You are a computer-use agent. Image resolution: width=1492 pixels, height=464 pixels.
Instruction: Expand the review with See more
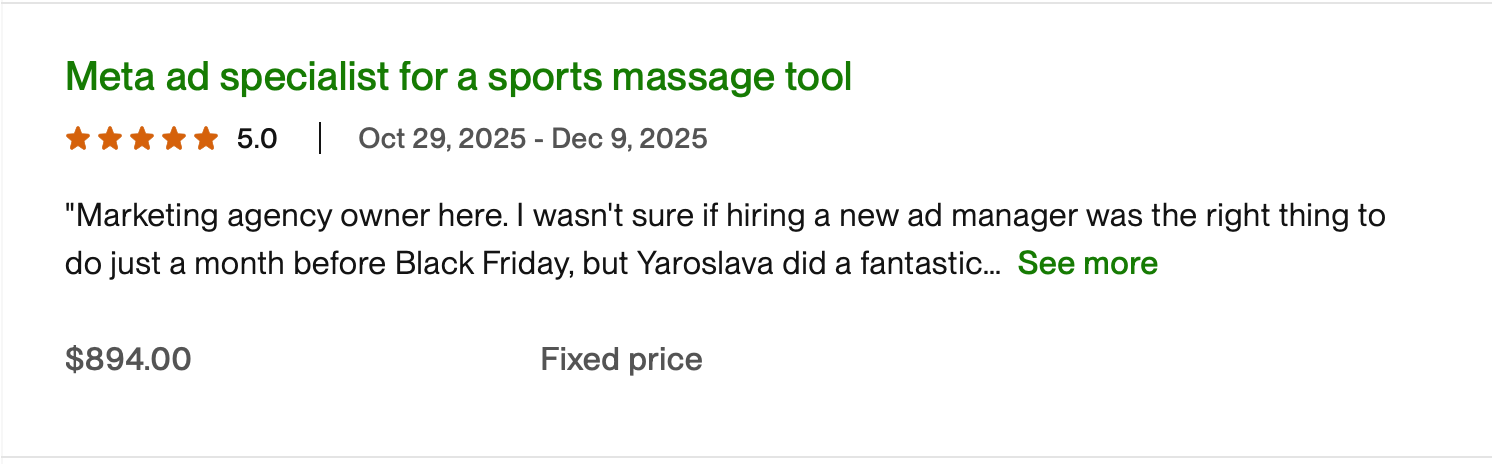1087,263
